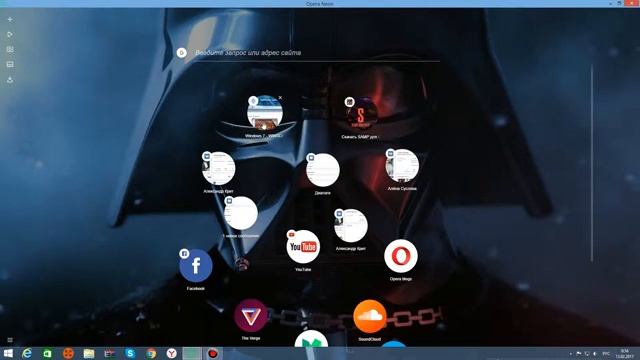640x360 pixels.
Task: Open the sidebar icon just above the download icon
Action: 10,64
